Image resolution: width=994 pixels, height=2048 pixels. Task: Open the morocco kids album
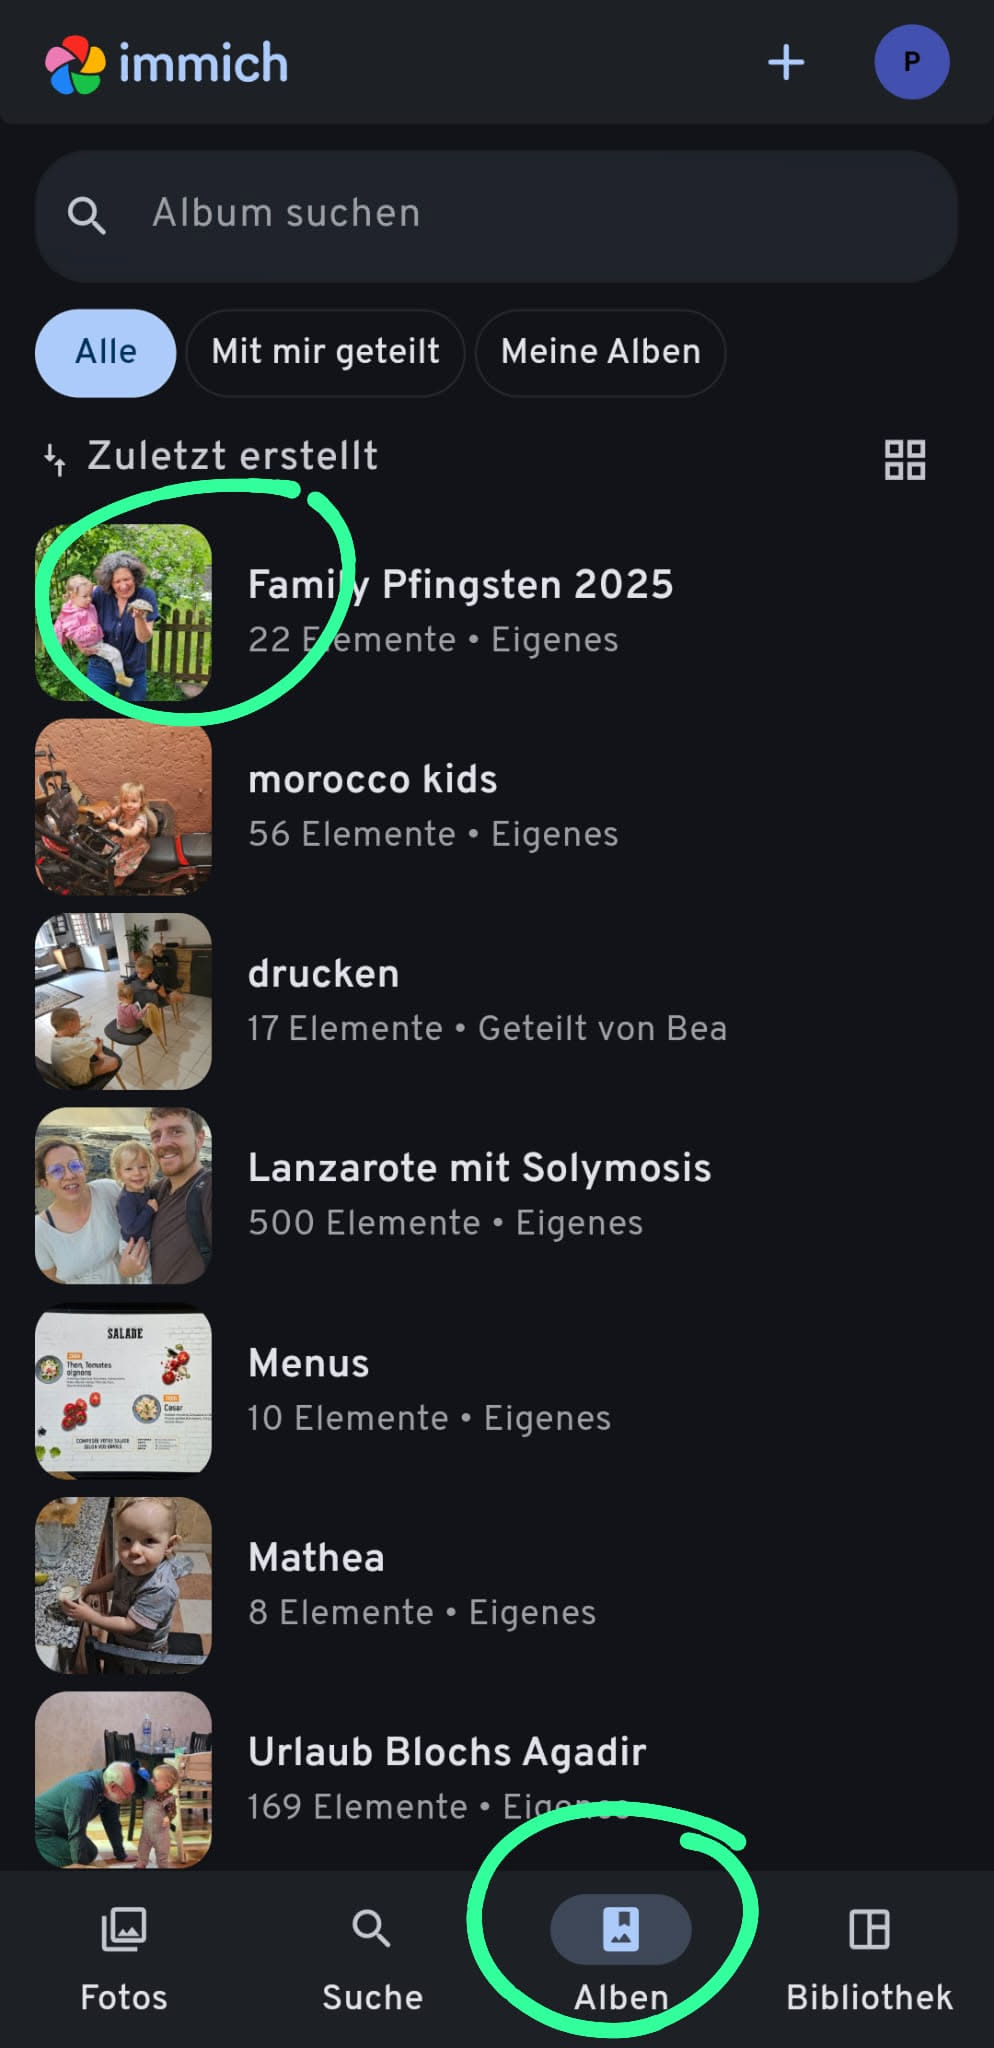372,804
